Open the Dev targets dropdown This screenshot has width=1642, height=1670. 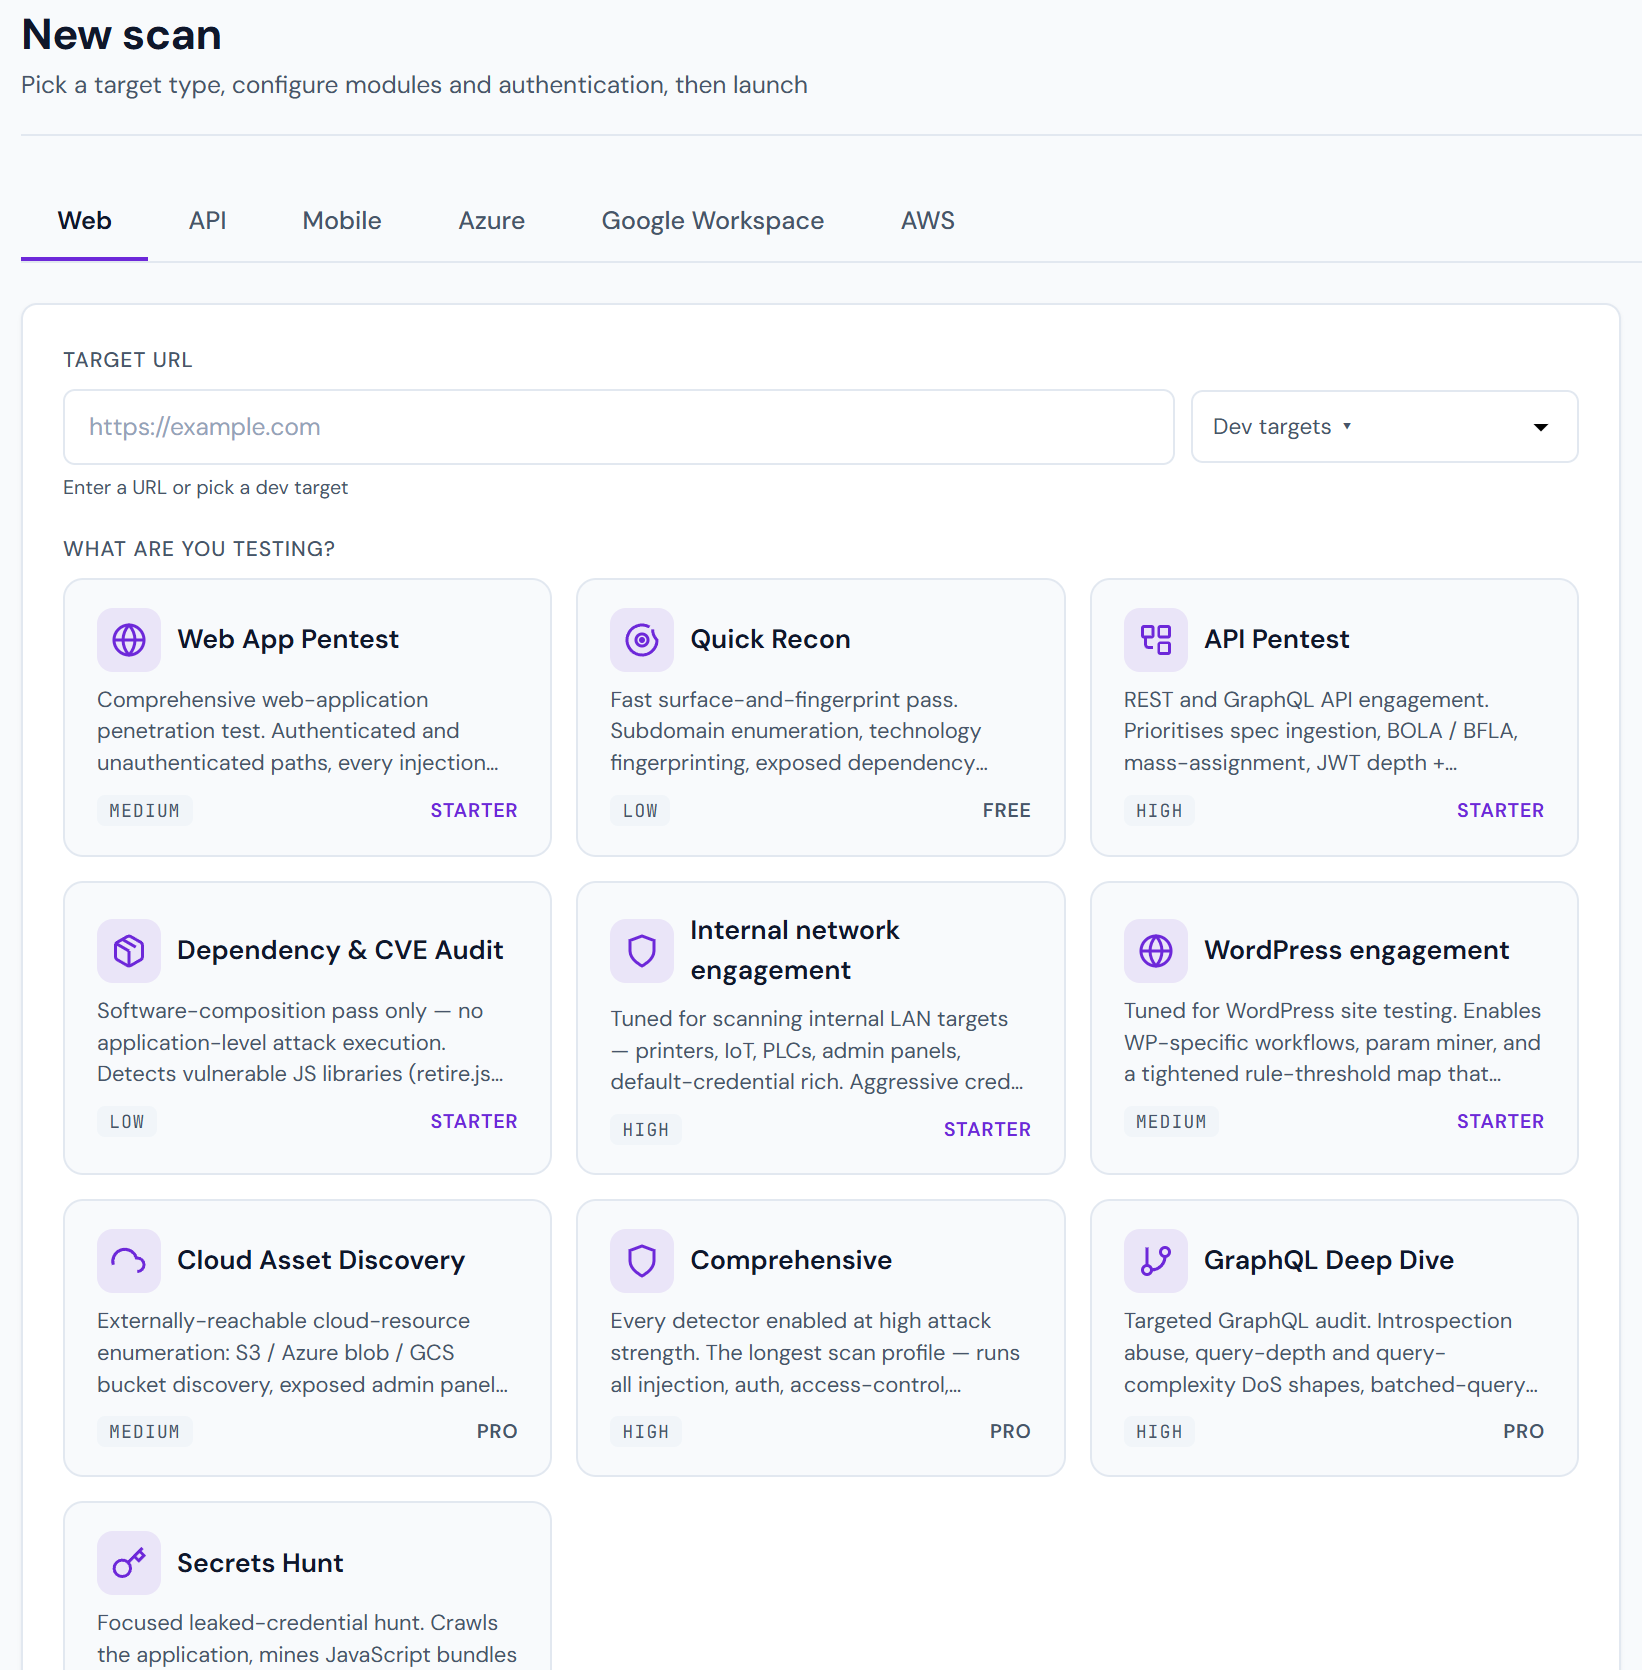click(1385, 427)
